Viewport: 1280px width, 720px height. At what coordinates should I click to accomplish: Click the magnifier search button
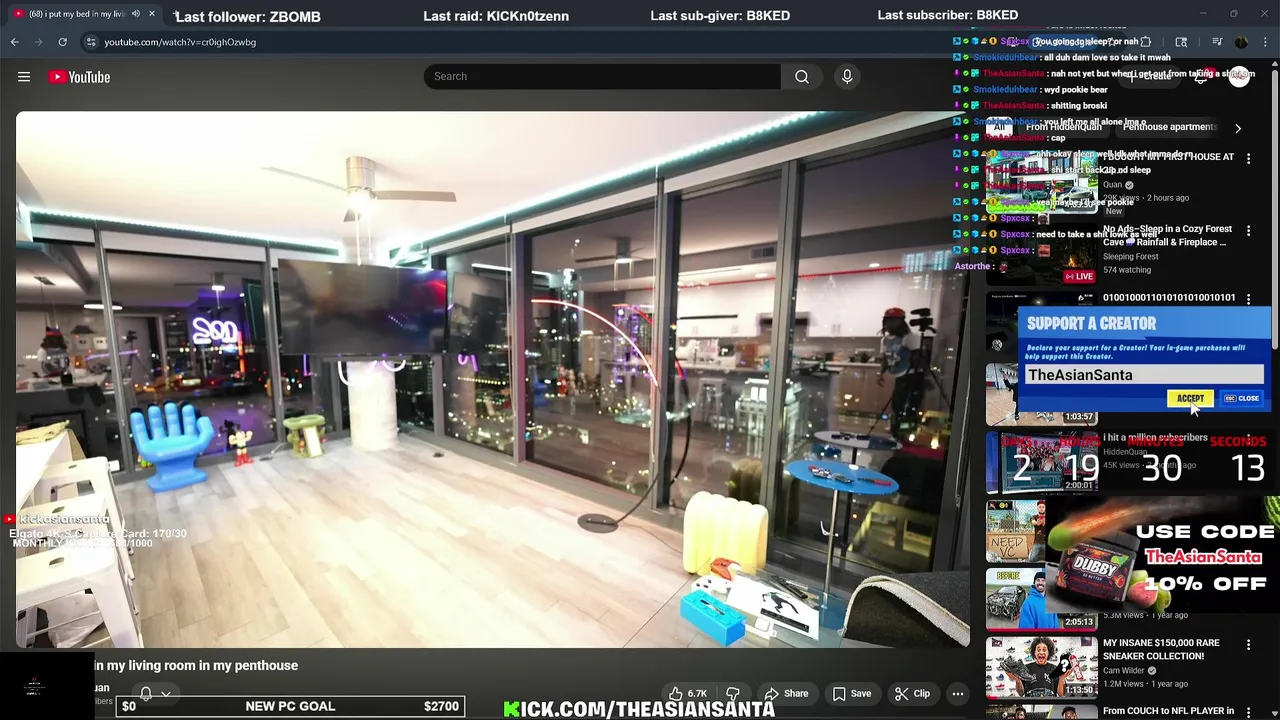(802, 77)
